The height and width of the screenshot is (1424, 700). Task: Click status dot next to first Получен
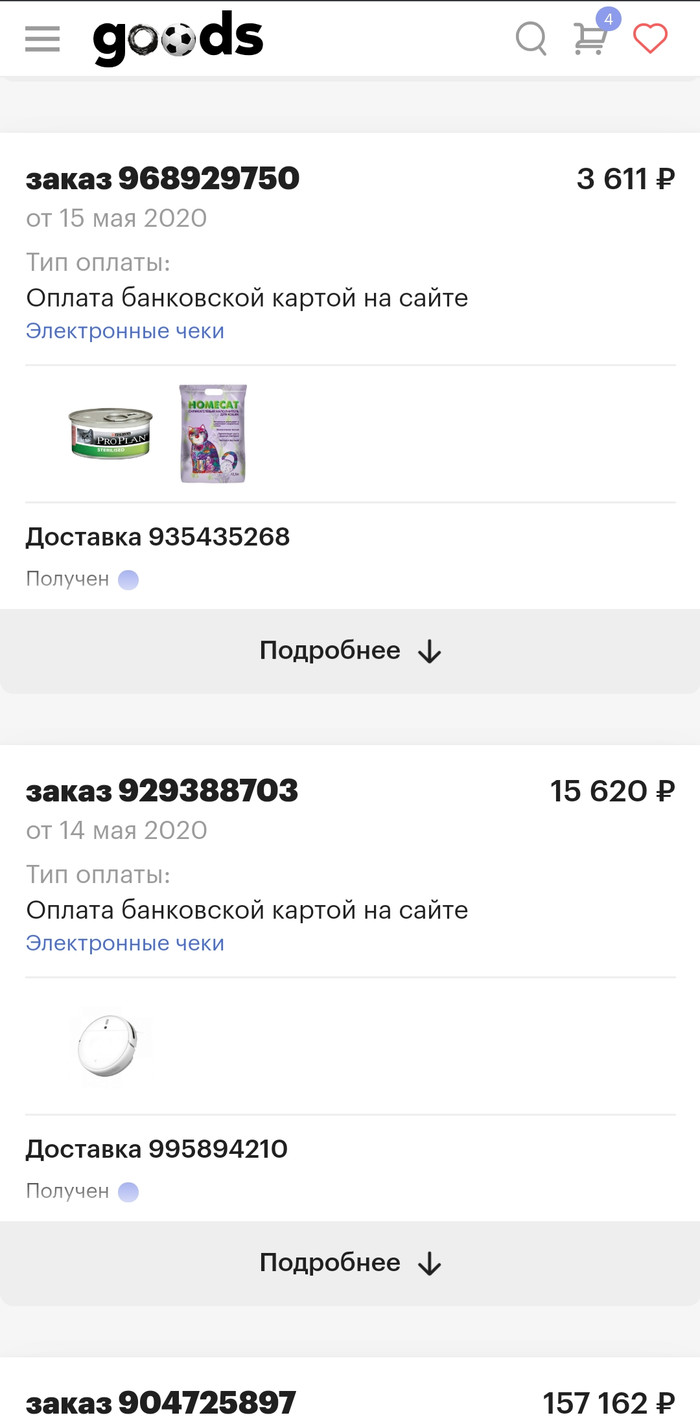(x=128, y=580)
